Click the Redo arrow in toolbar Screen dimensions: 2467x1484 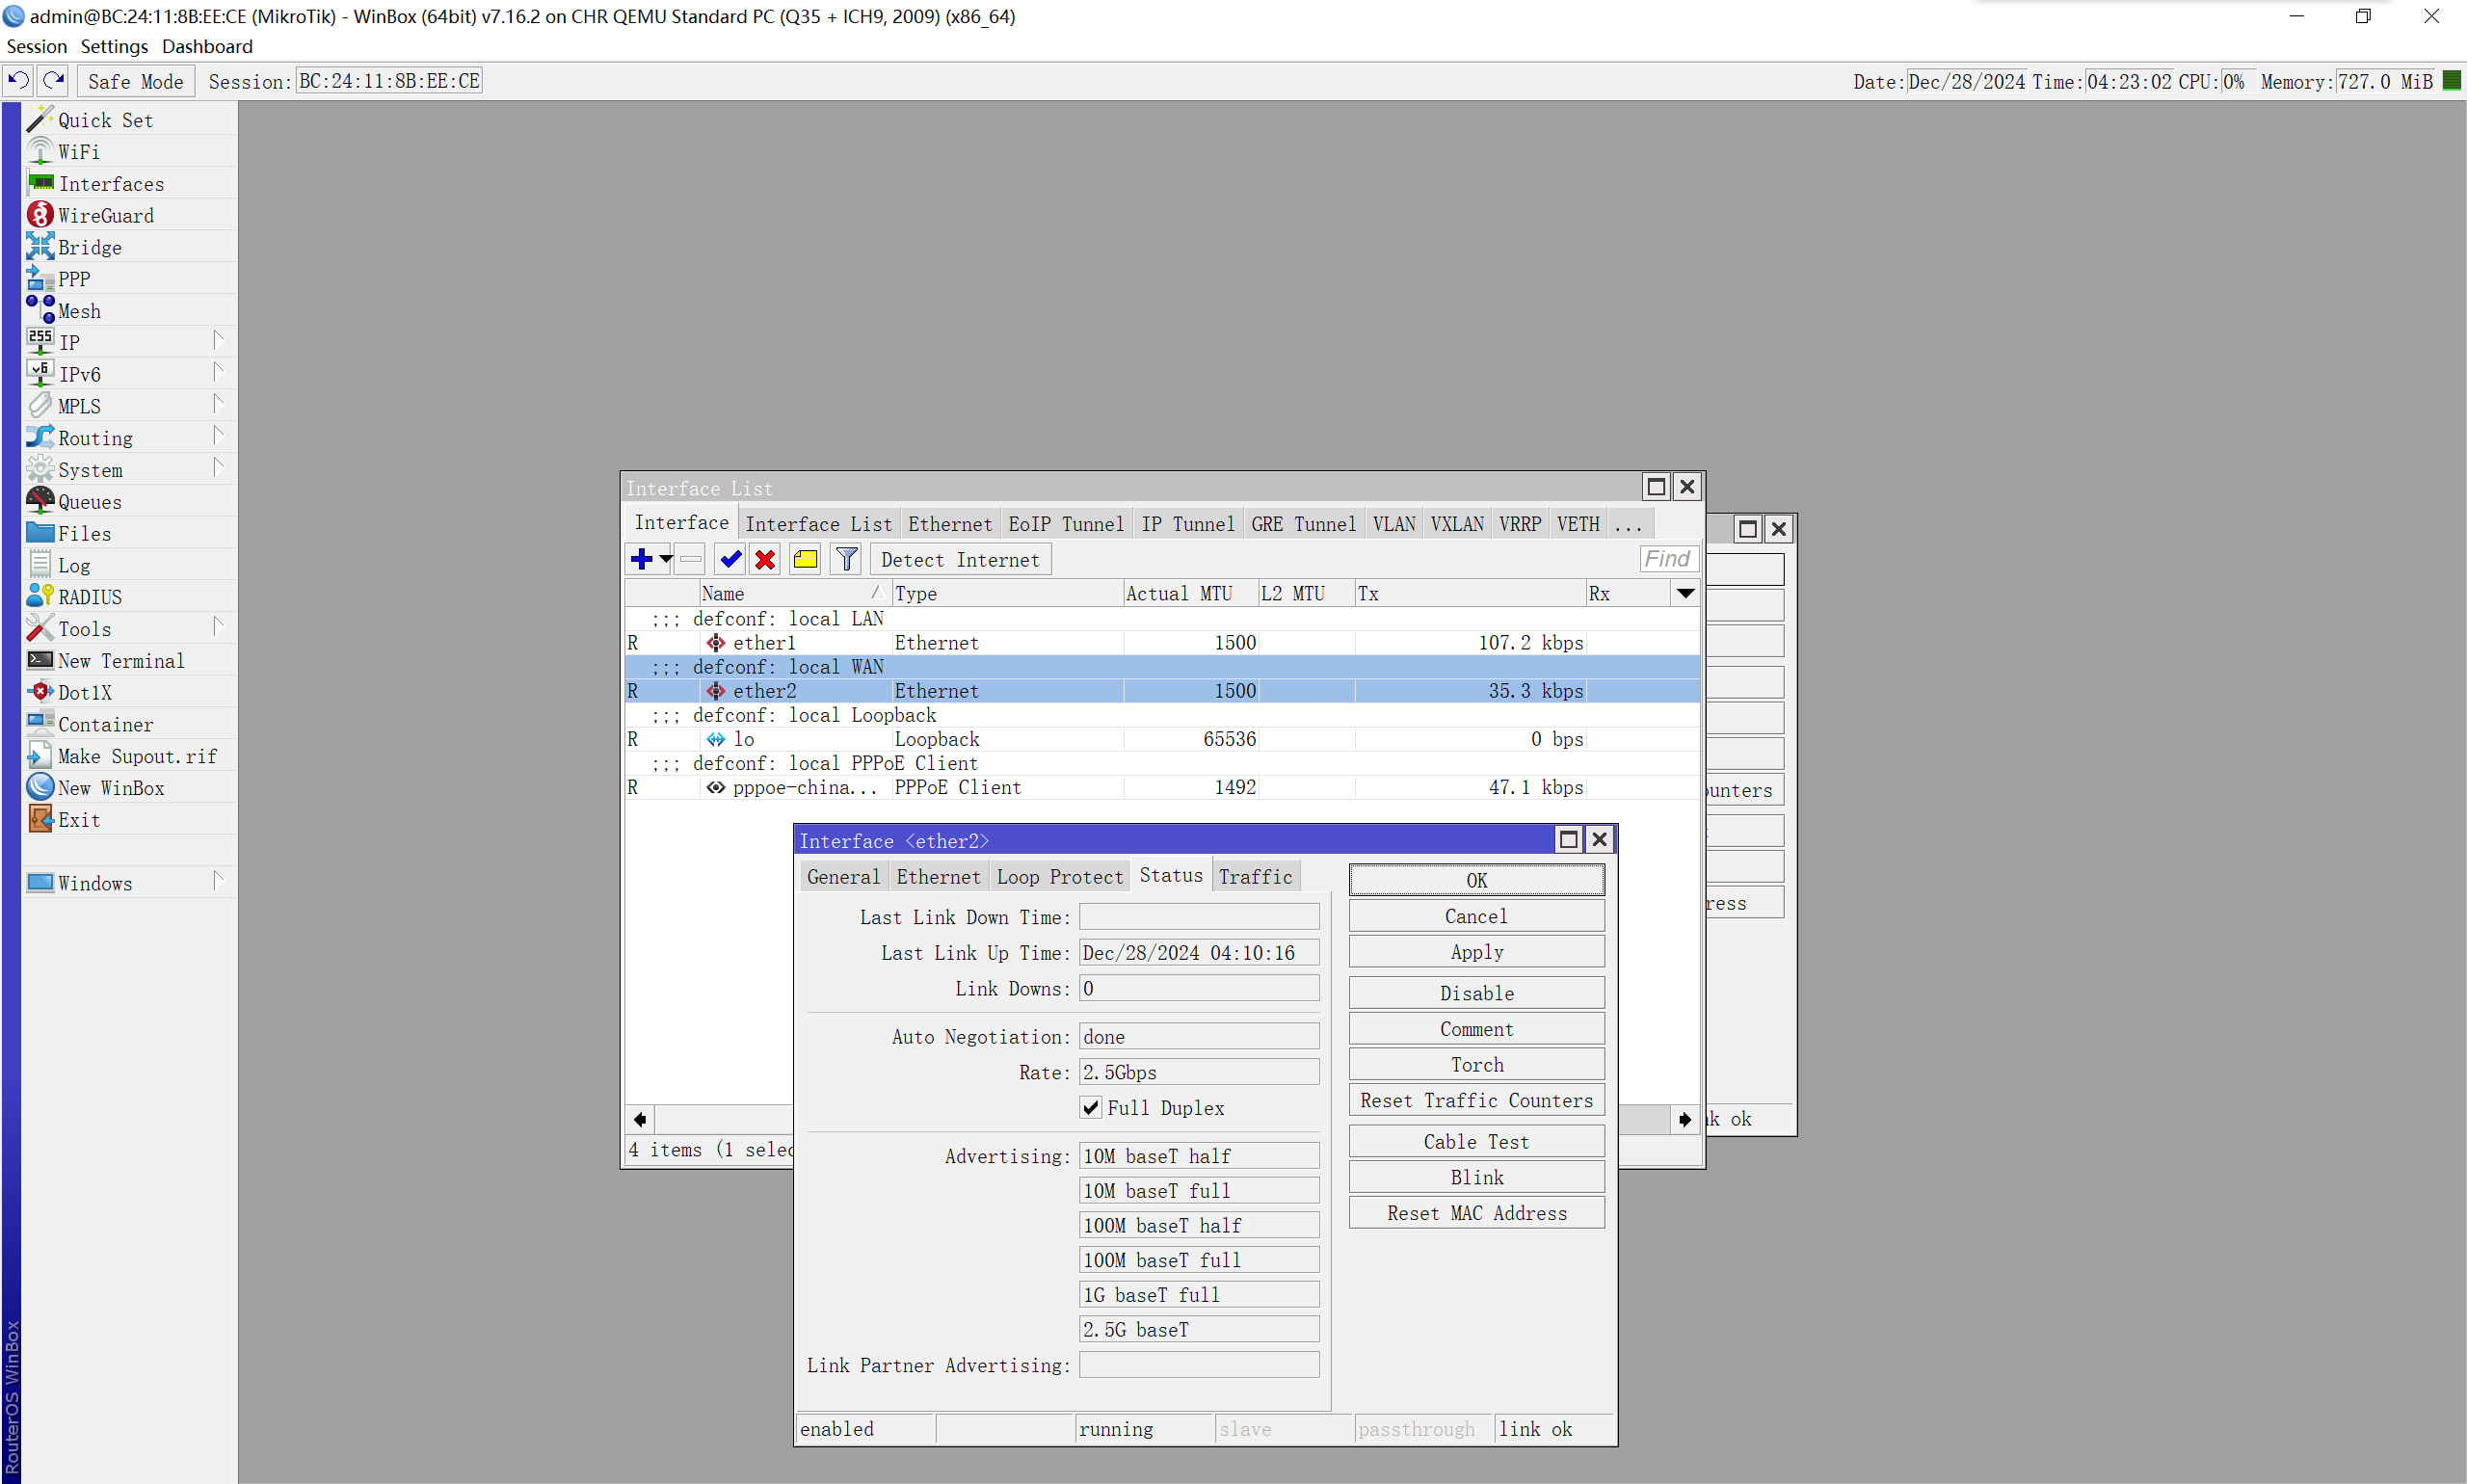tap(53, 80)
